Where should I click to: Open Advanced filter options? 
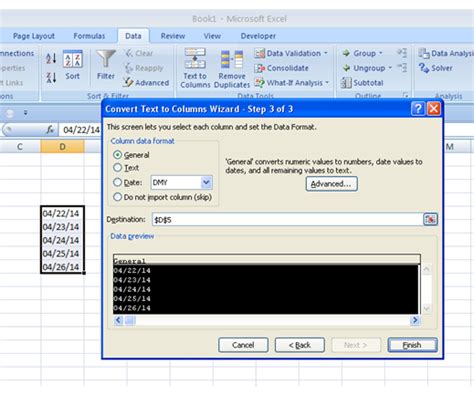pos(146,83)
